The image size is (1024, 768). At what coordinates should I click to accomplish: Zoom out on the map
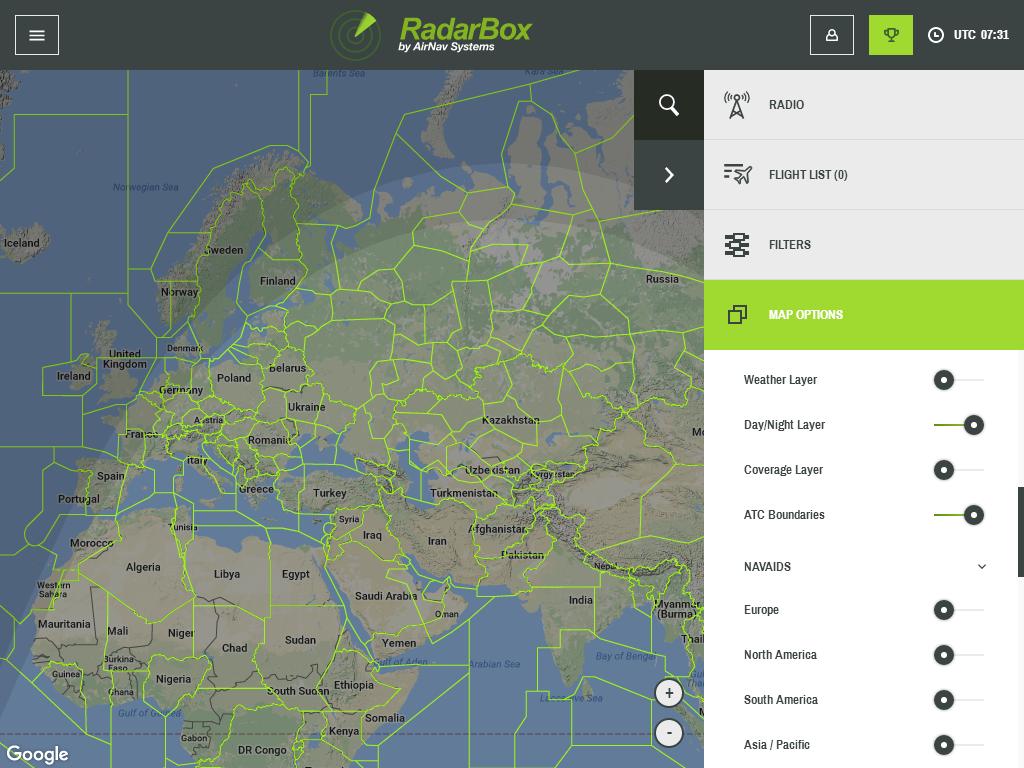tap(669, 733)
